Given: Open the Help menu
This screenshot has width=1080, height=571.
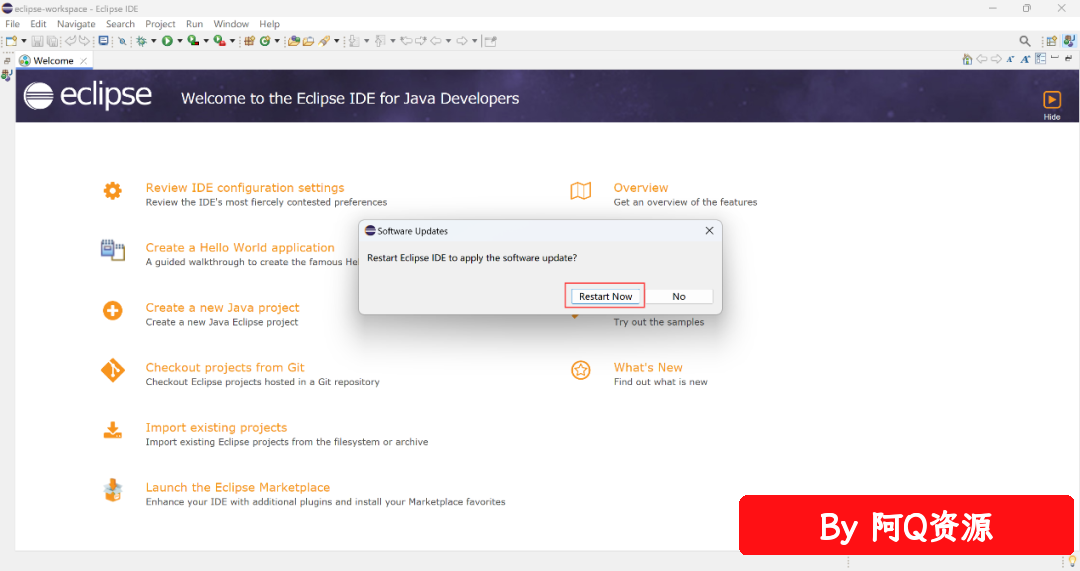Looking at the screenshot, I should tap(269, 23).
